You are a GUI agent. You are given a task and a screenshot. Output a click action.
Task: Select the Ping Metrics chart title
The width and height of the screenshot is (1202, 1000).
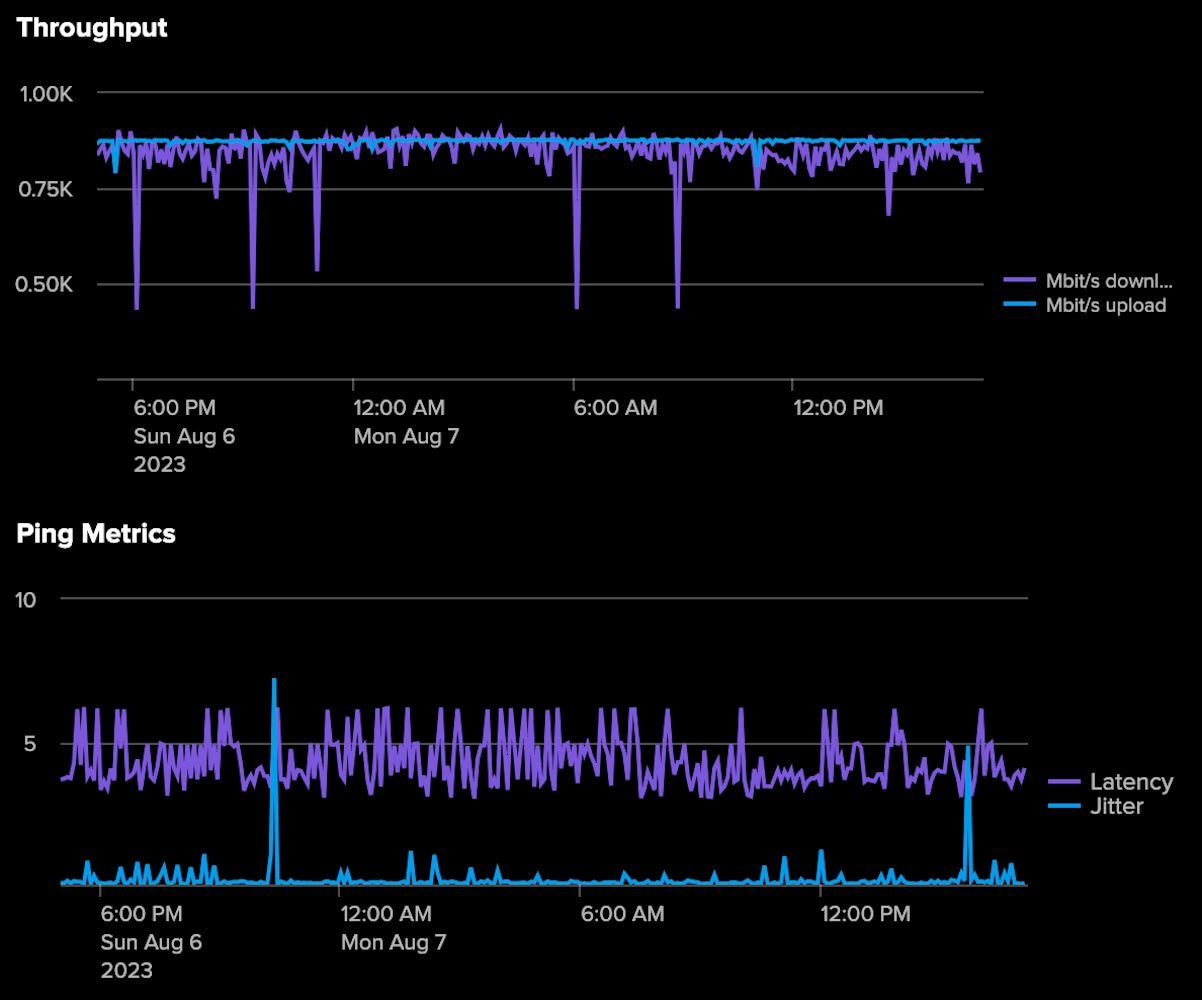[x=96, y=534]
